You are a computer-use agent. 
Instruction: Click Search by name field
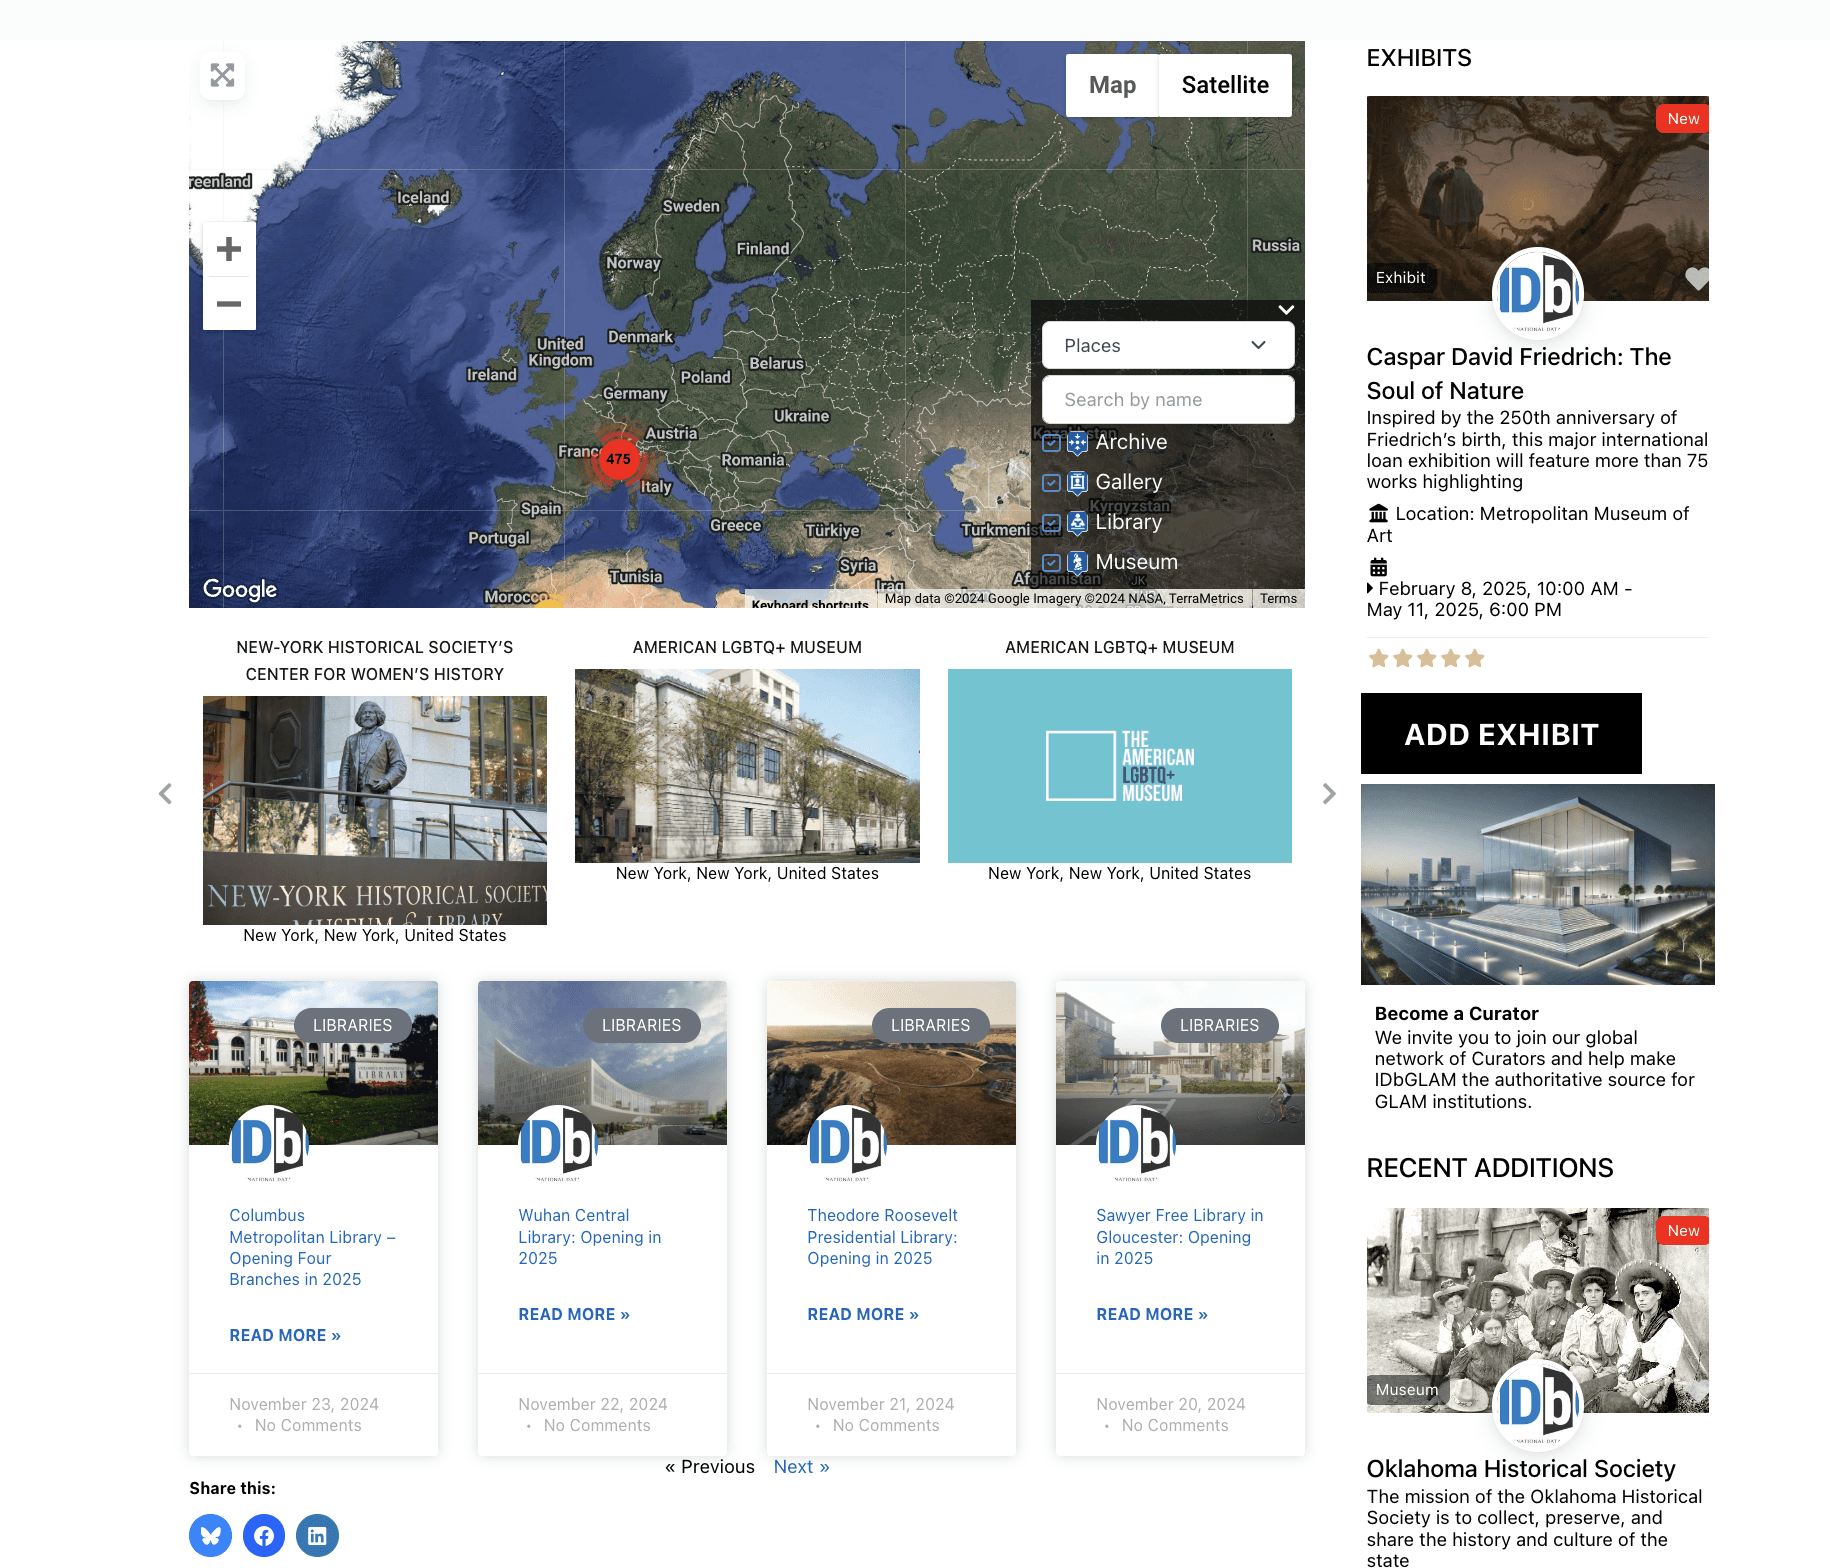click(1168, 399)
